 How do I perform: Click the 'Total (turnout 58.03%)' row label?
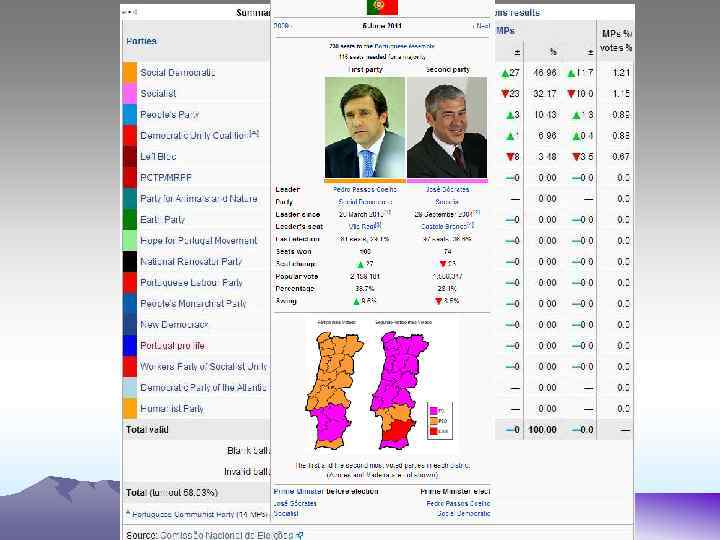172,493
